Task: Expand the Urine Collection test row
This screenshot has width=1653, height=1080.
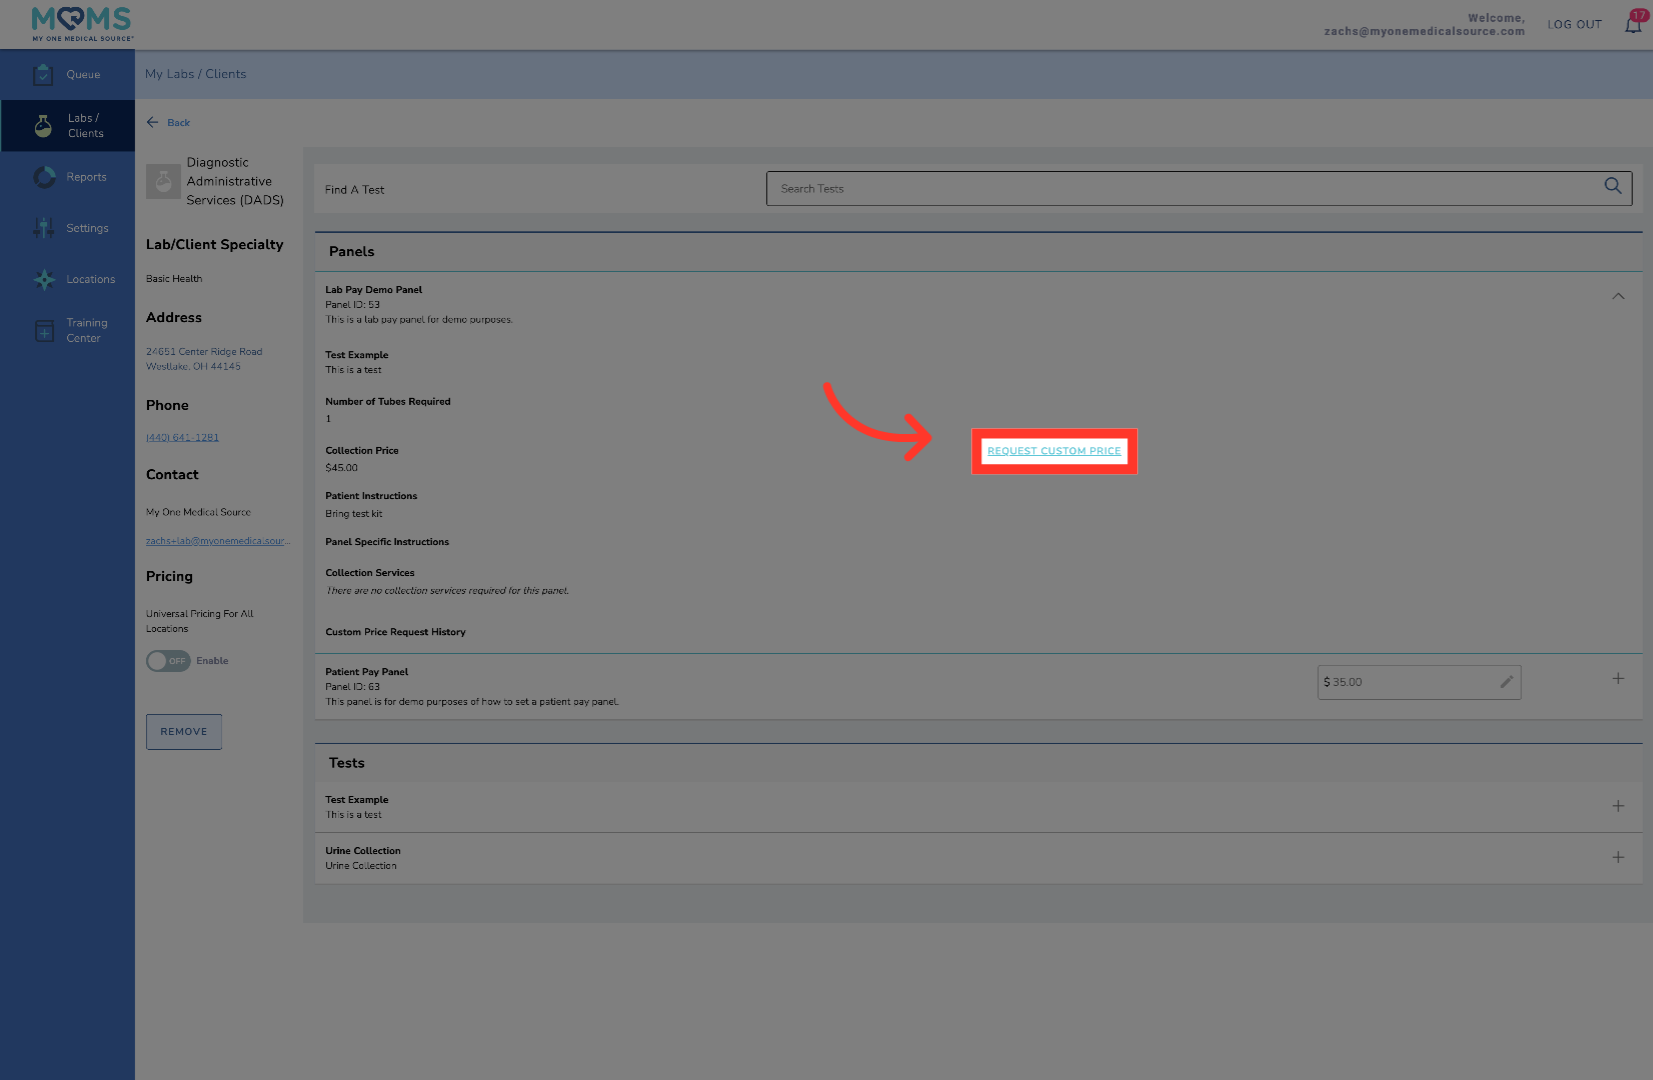Action: point(1617,857)
